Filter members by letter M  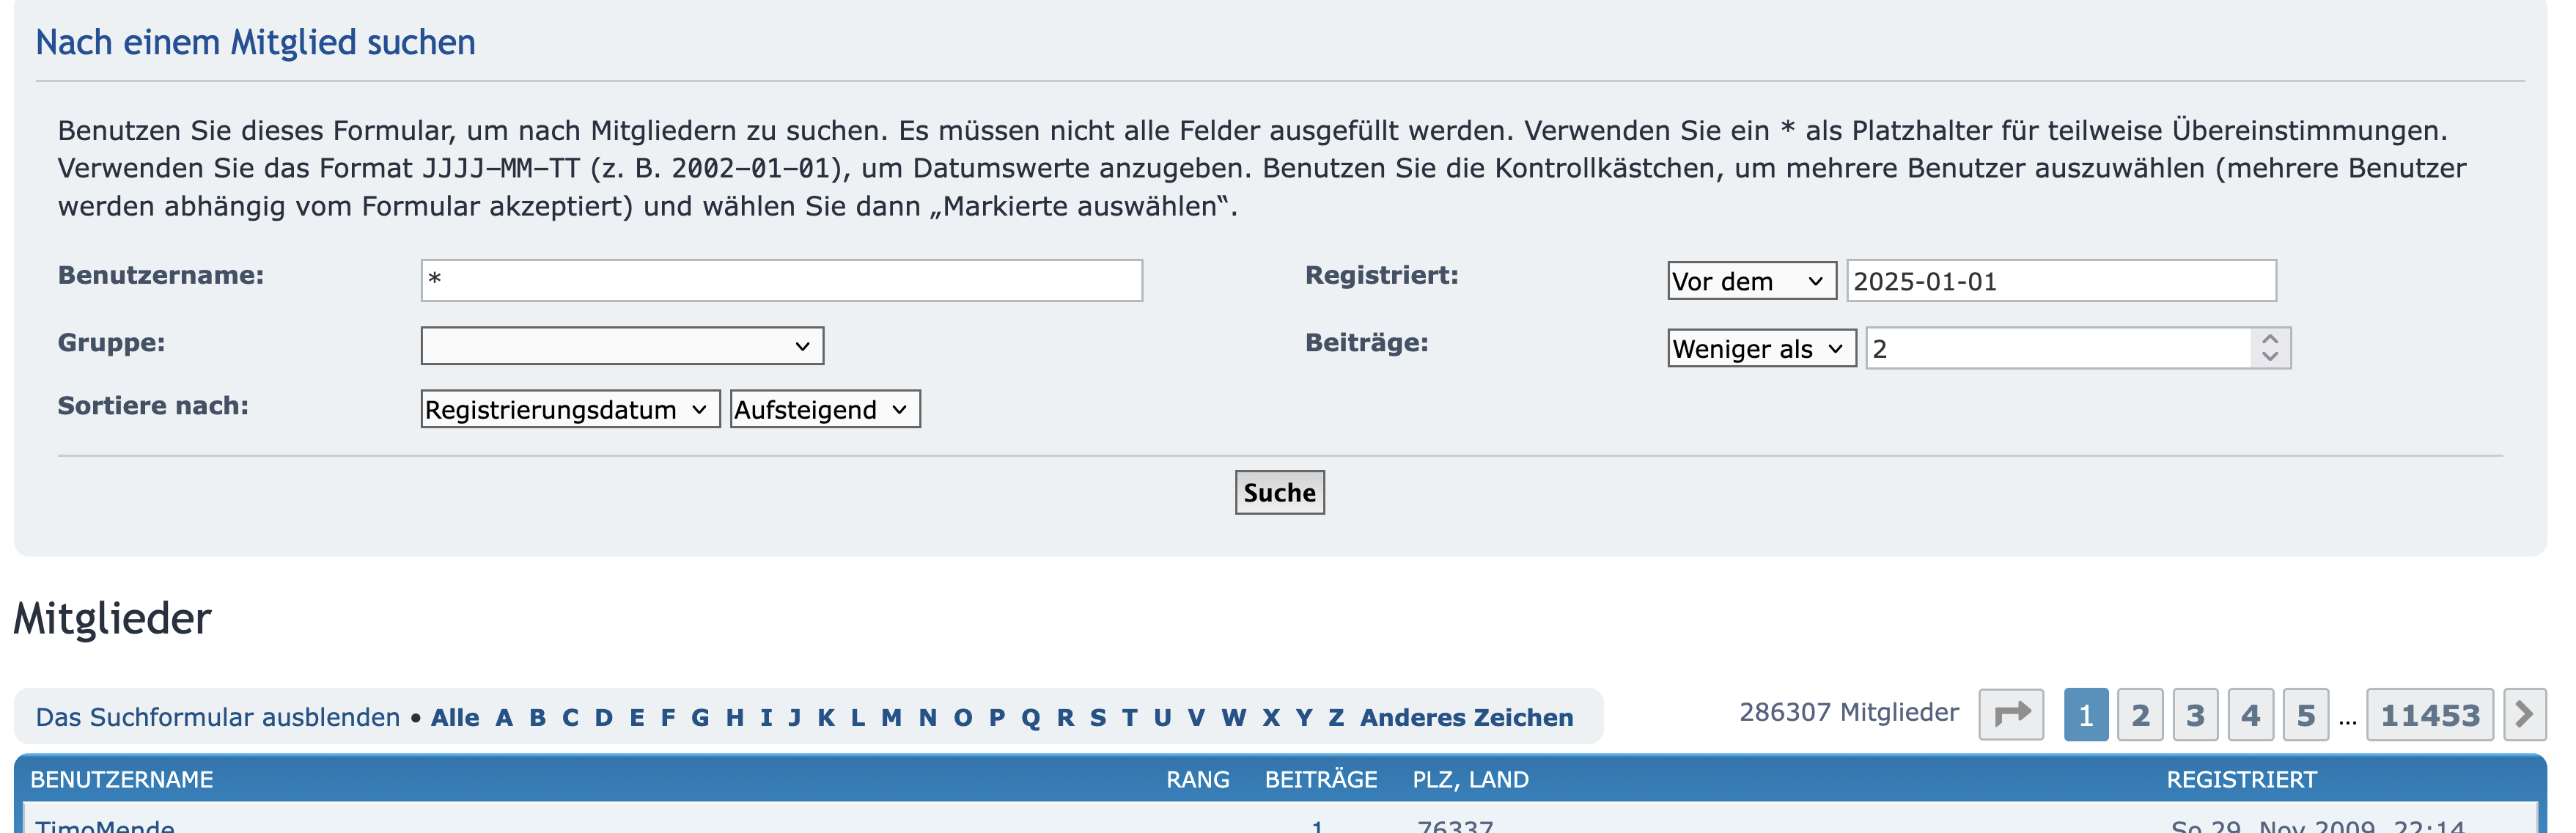click(x=891, y=718)
